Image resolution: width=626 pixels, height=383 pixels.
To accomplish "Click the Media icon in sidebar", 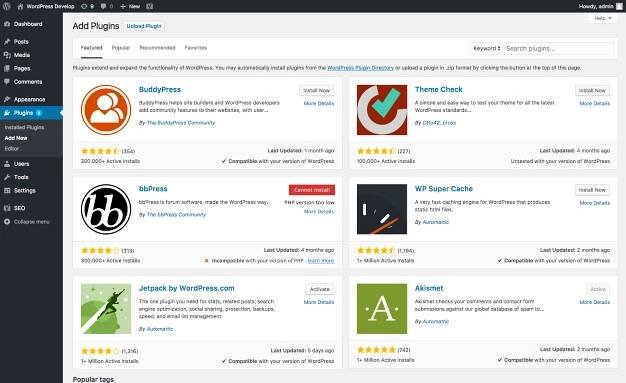I will point(7,55).
